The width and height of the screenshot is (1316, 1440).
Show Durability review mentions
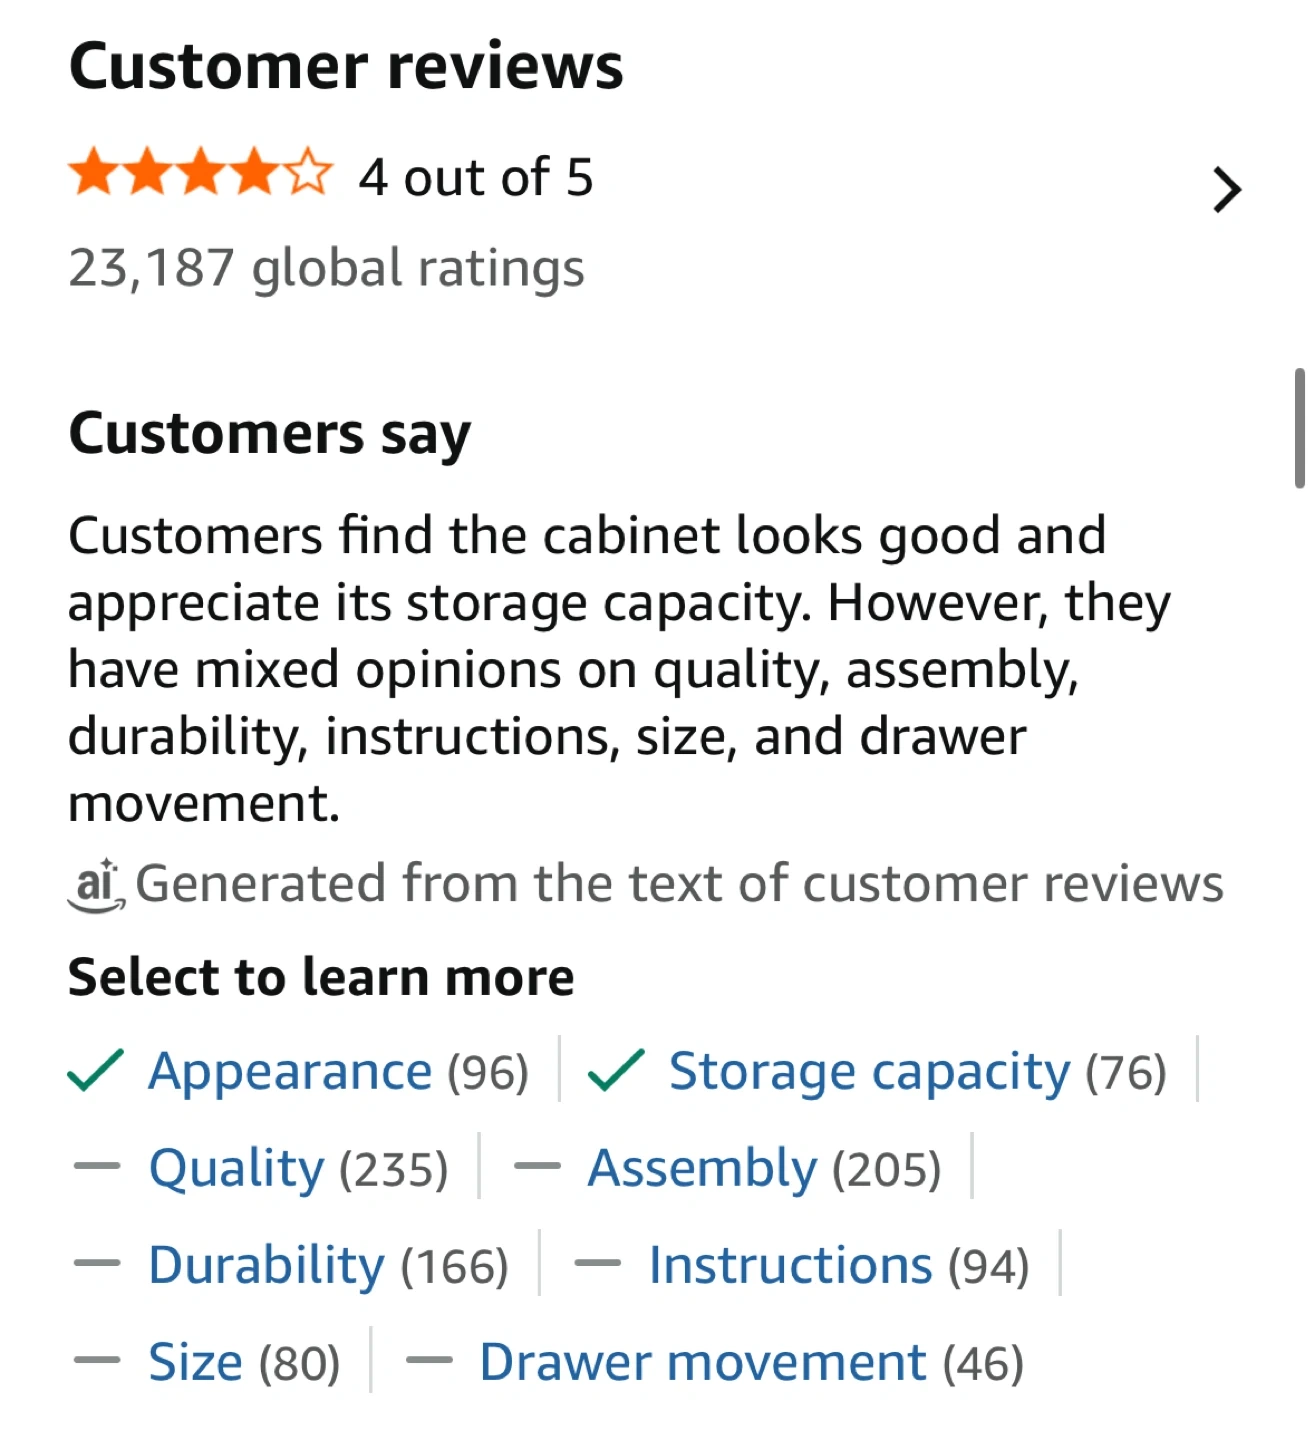pyautogui.click(x=266, y=1265)
